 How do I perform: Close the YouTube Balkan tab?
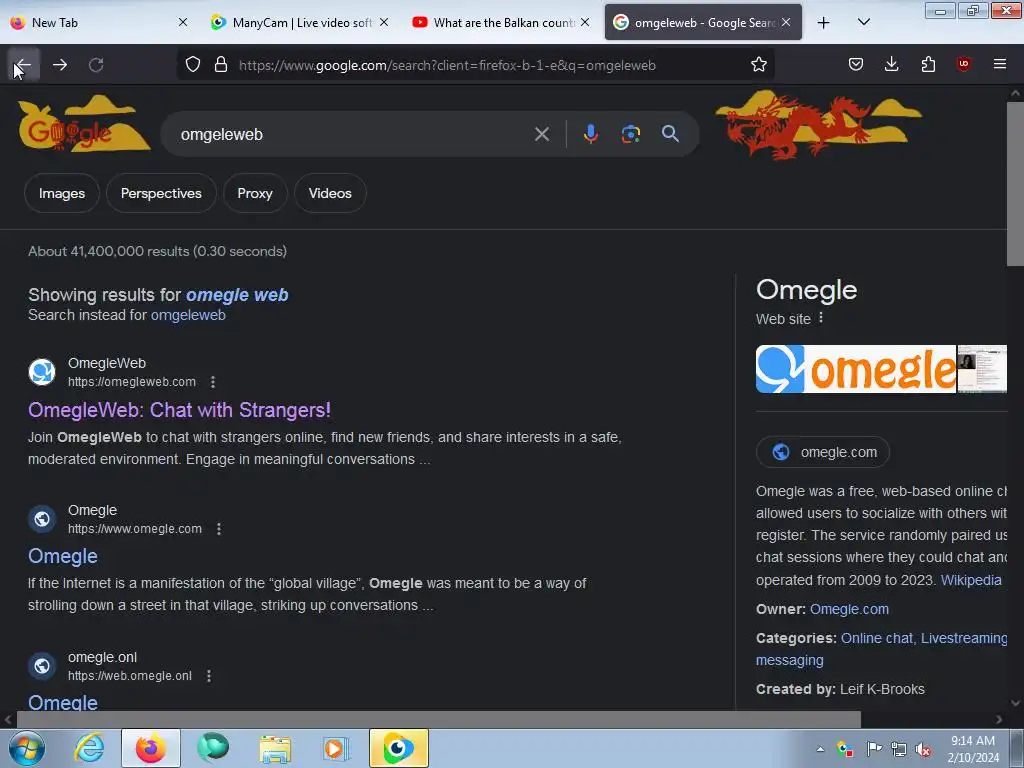(585, 23)
